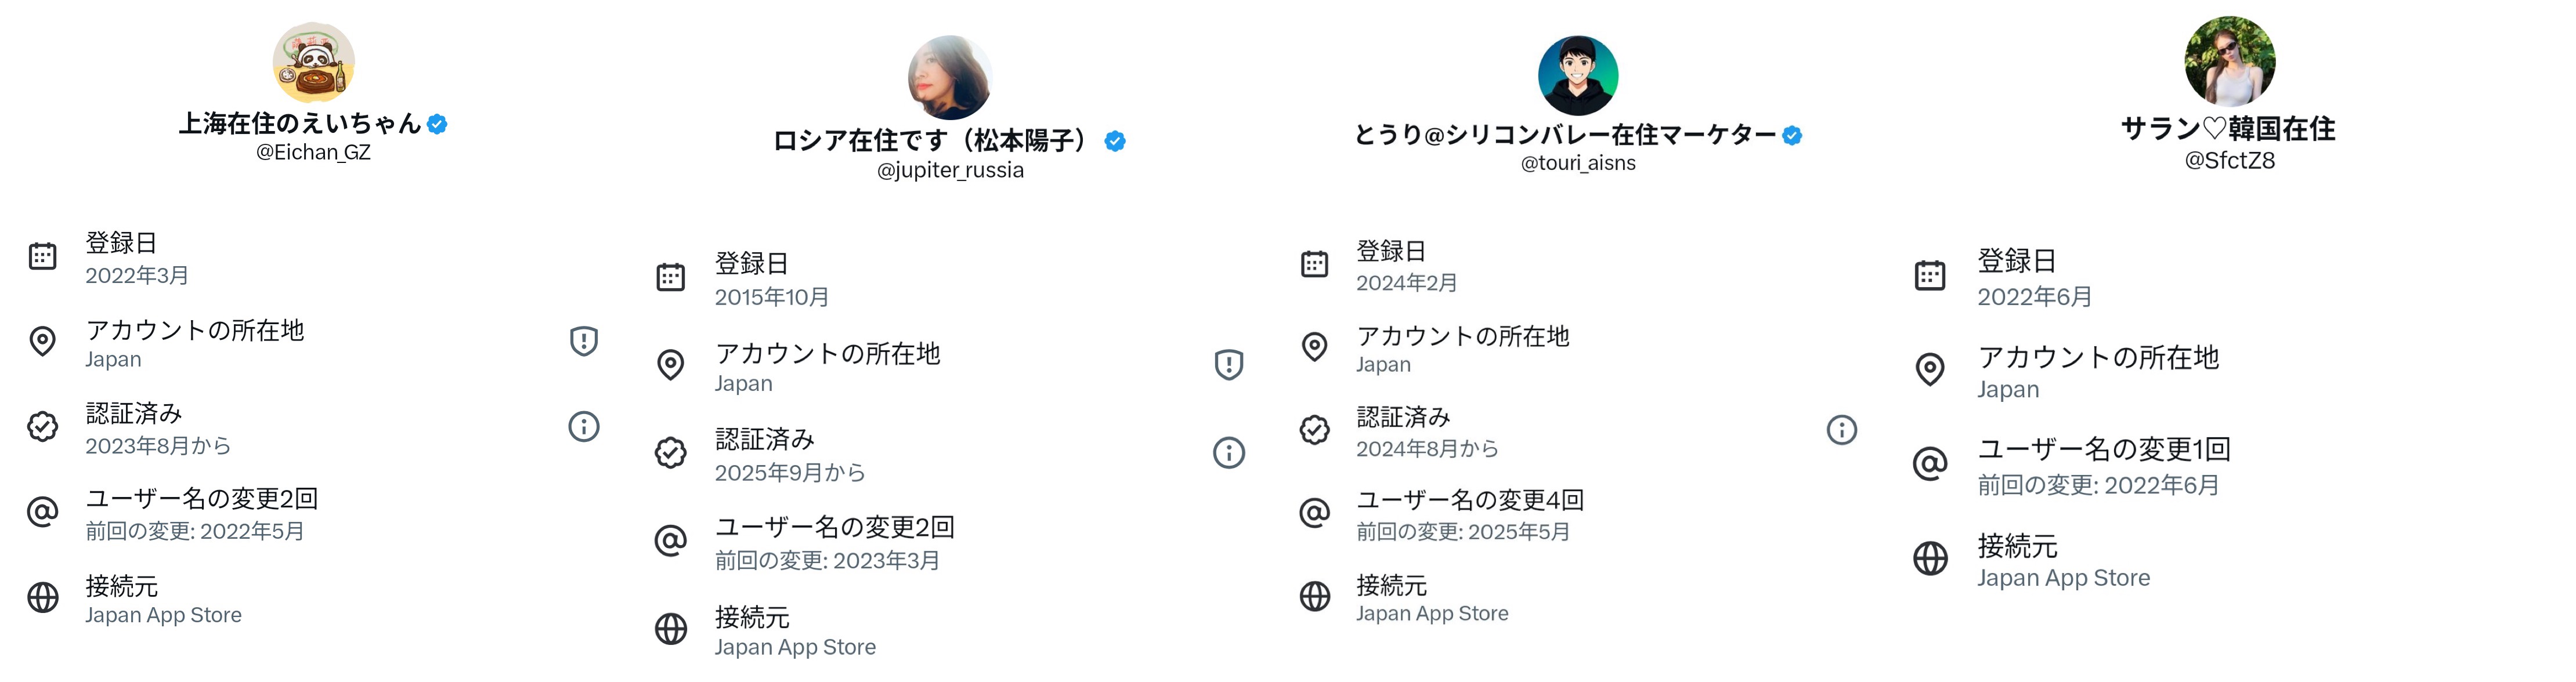Open the info icon beside @jupiter_russia's 認証済み row
The width and height of the screenshot is (2576, 682).
1229,453
